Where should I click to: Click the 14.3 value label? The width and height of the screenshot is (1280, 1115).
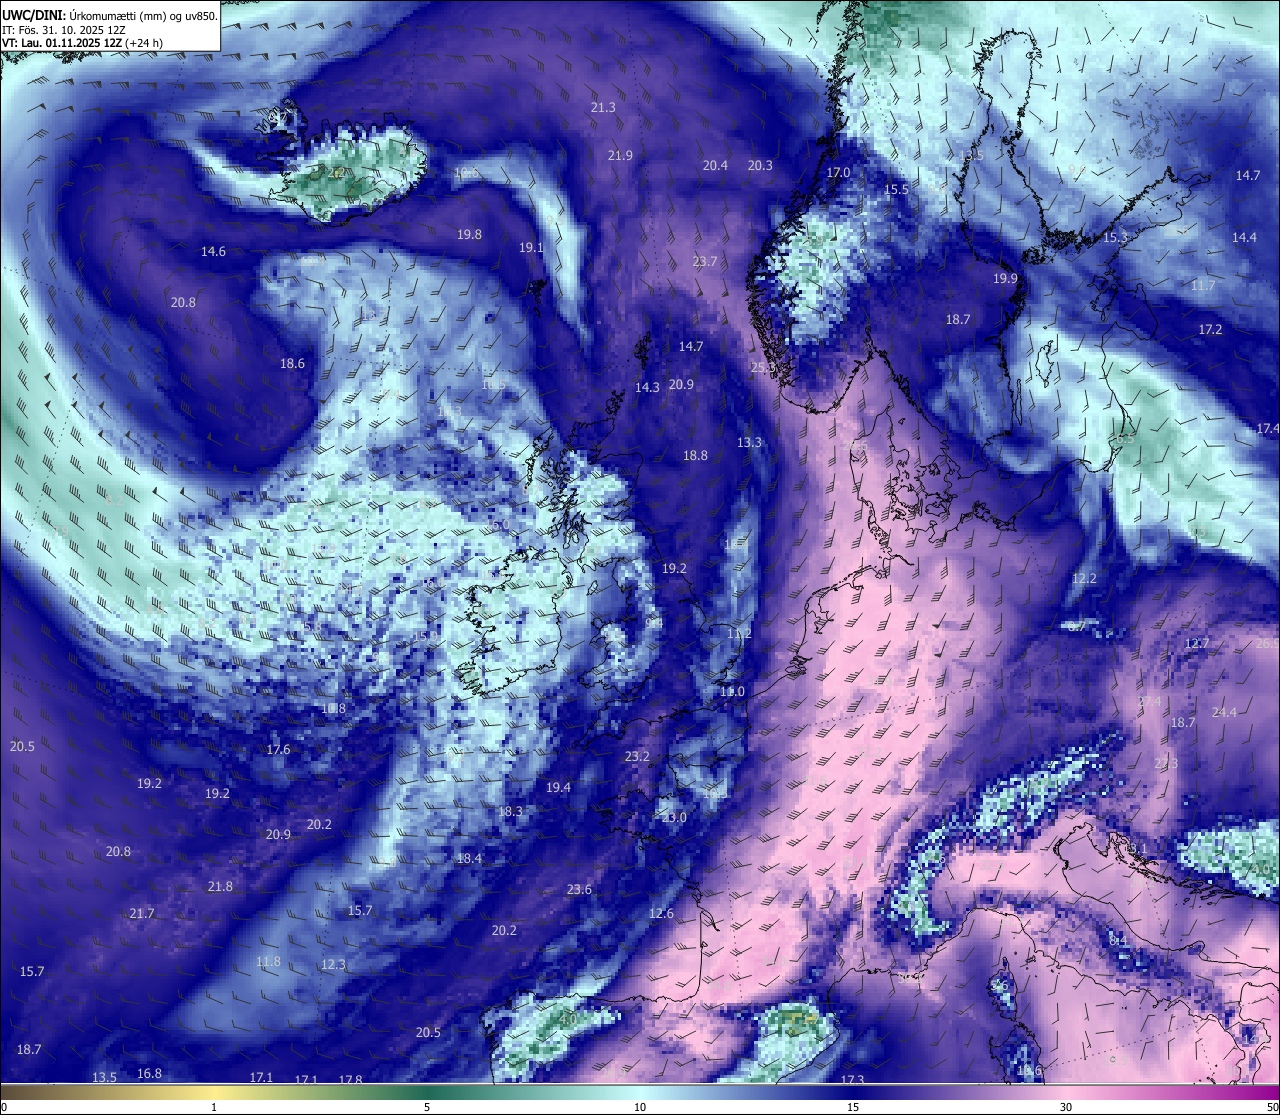[647, 387]
